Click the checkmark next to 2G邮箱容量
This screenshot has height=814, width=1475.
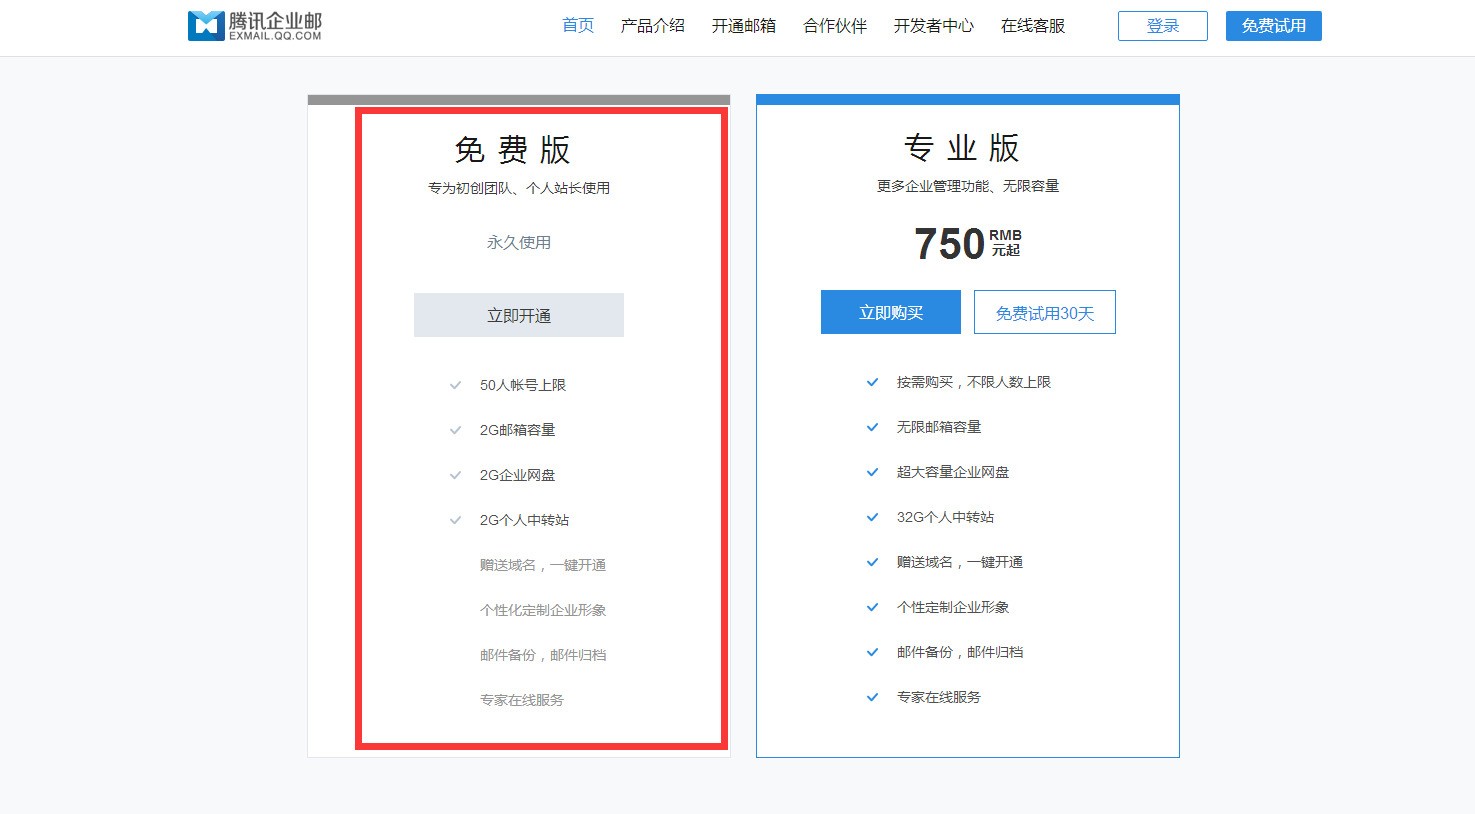455,429
